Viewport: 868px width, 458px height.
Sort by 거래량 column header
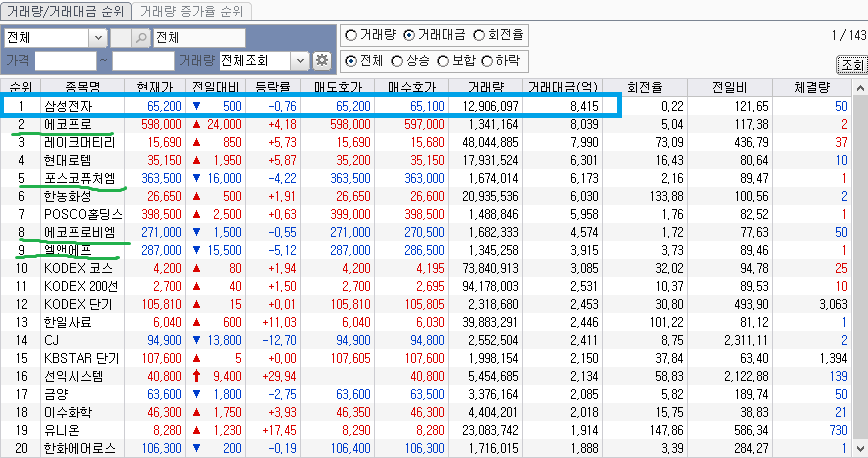tap(485, 87)
